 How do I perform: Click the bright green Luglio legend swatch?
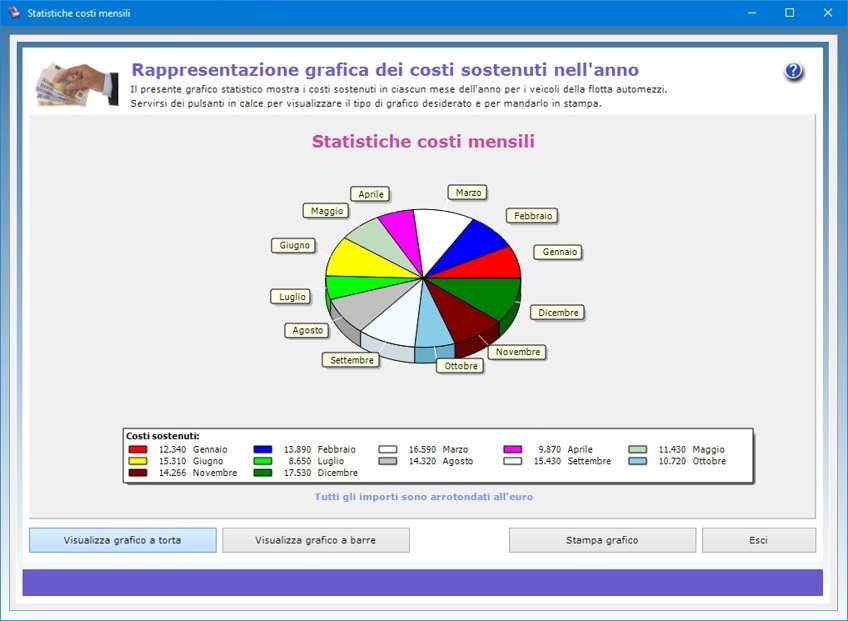pos(263,461)
